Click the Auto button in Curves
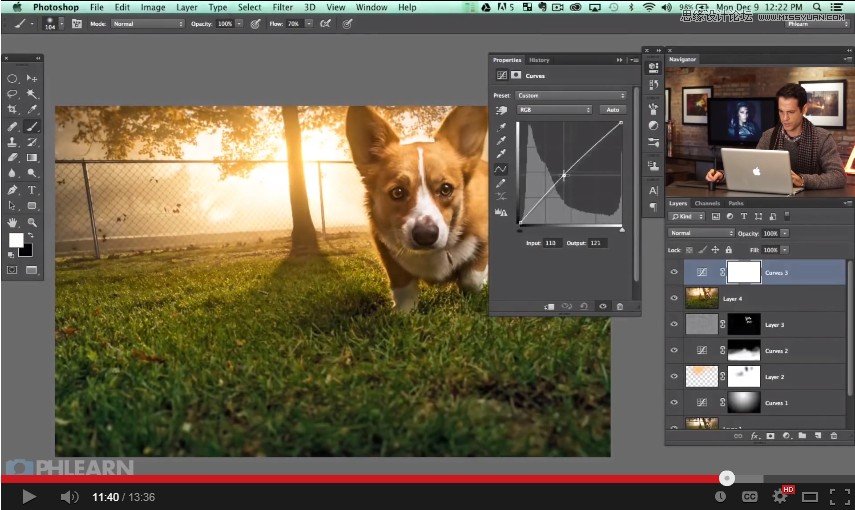 click(x=612, y=110)
